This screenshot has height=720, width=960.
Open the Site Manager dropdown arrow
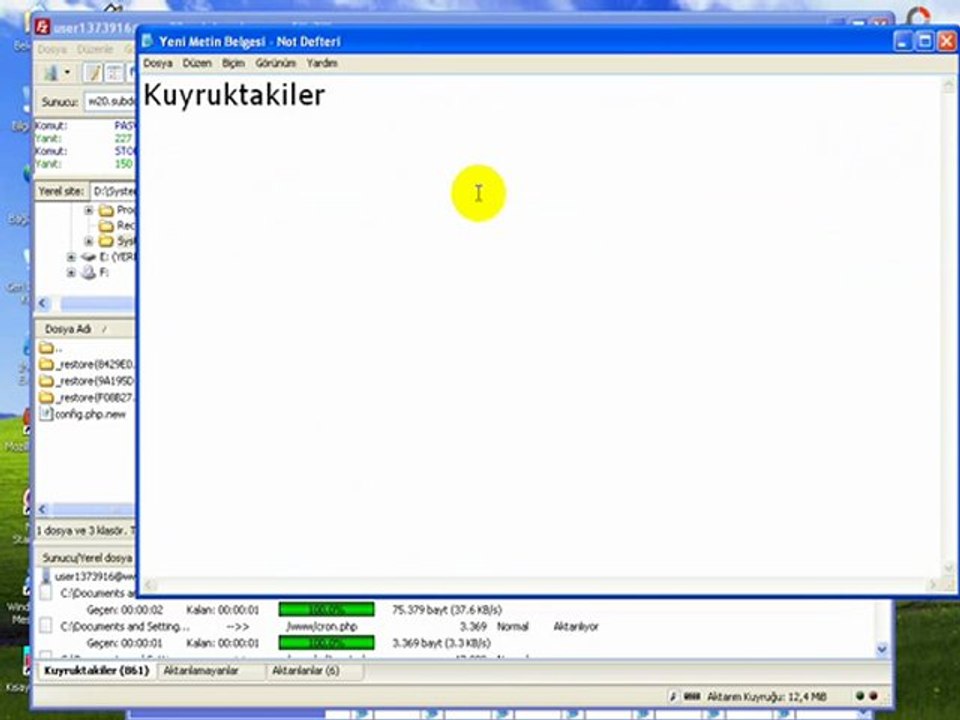pos(67,73)
